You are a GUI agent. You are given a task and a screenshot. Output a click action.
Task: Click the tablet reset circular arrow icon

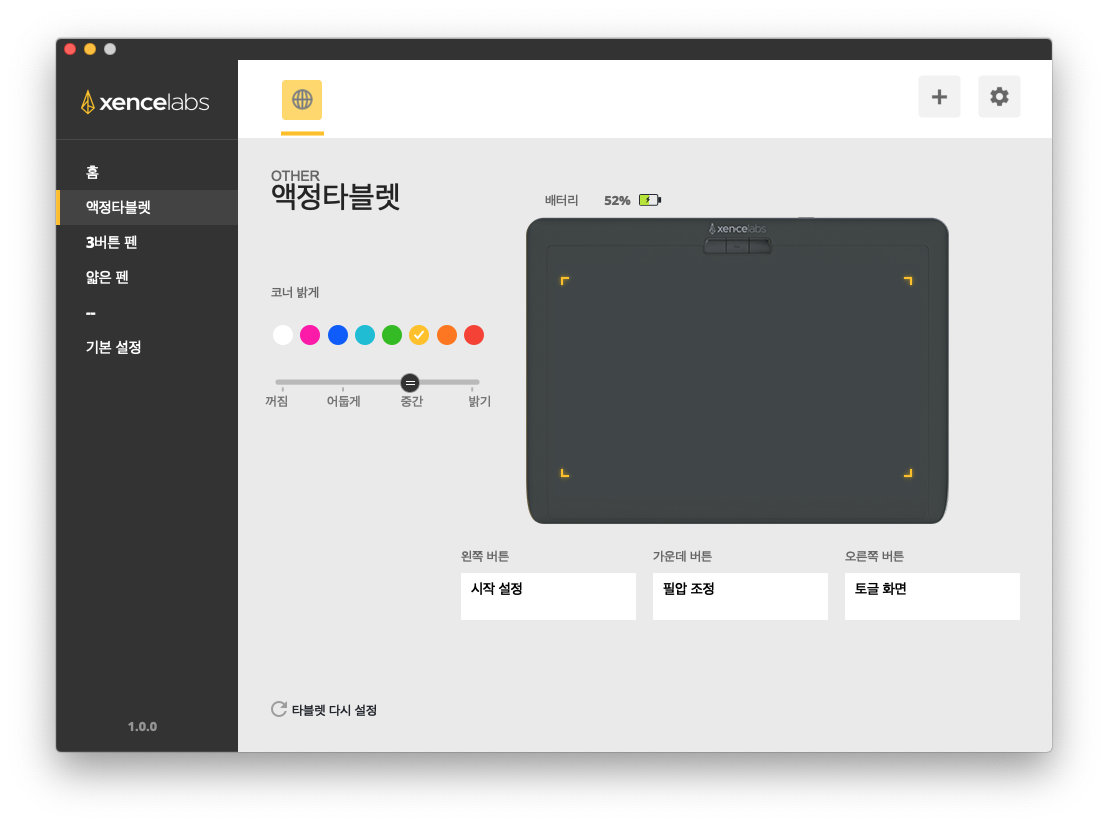279,709
